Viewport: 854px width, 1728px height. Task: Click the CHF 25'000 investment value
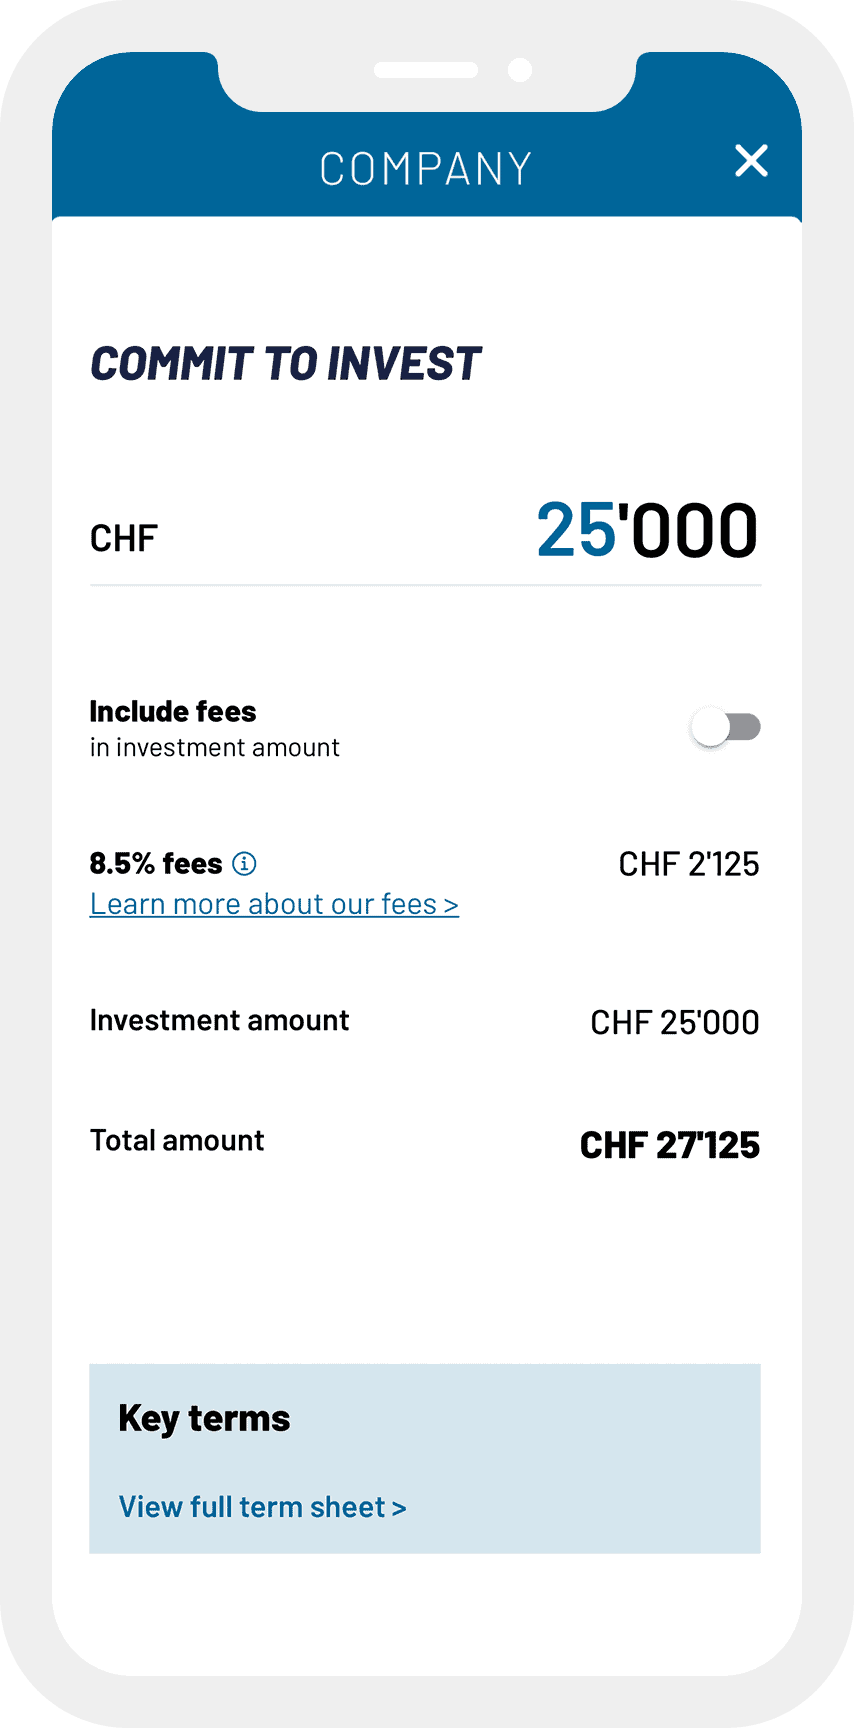coord(675,1022)
